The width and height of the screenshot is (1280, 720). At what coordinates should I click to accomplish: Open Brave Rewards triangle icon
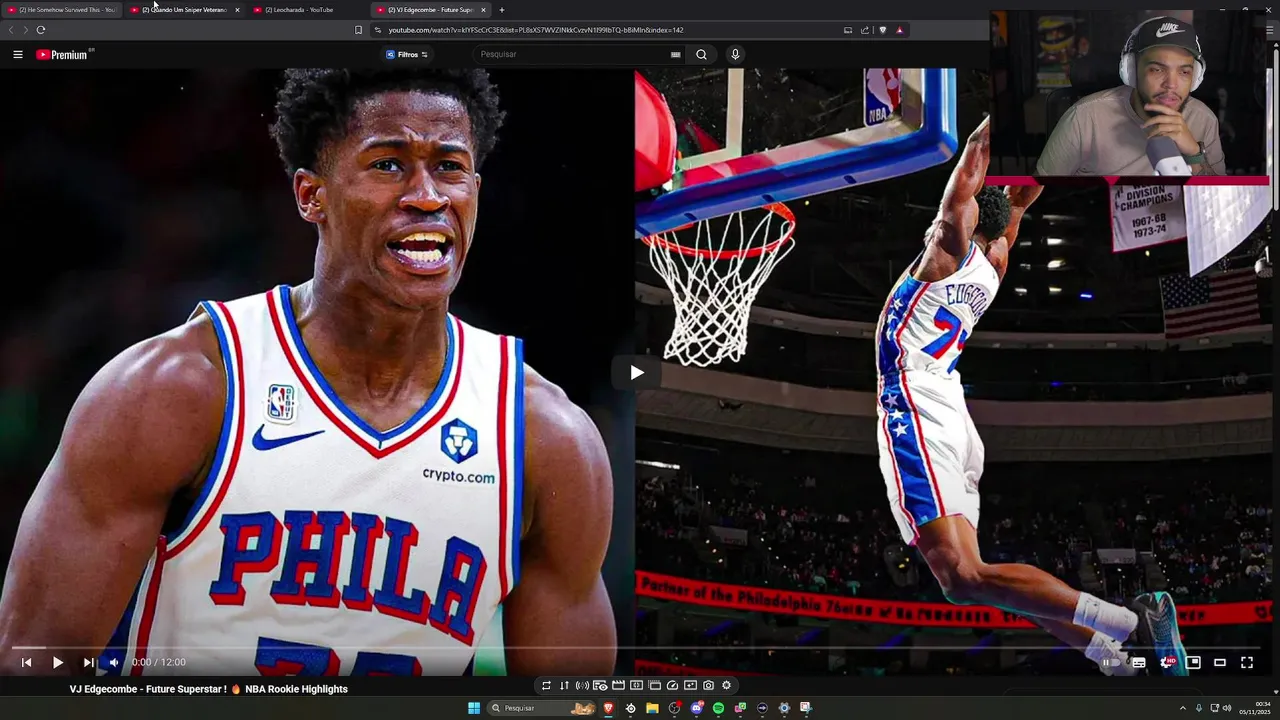899,30
